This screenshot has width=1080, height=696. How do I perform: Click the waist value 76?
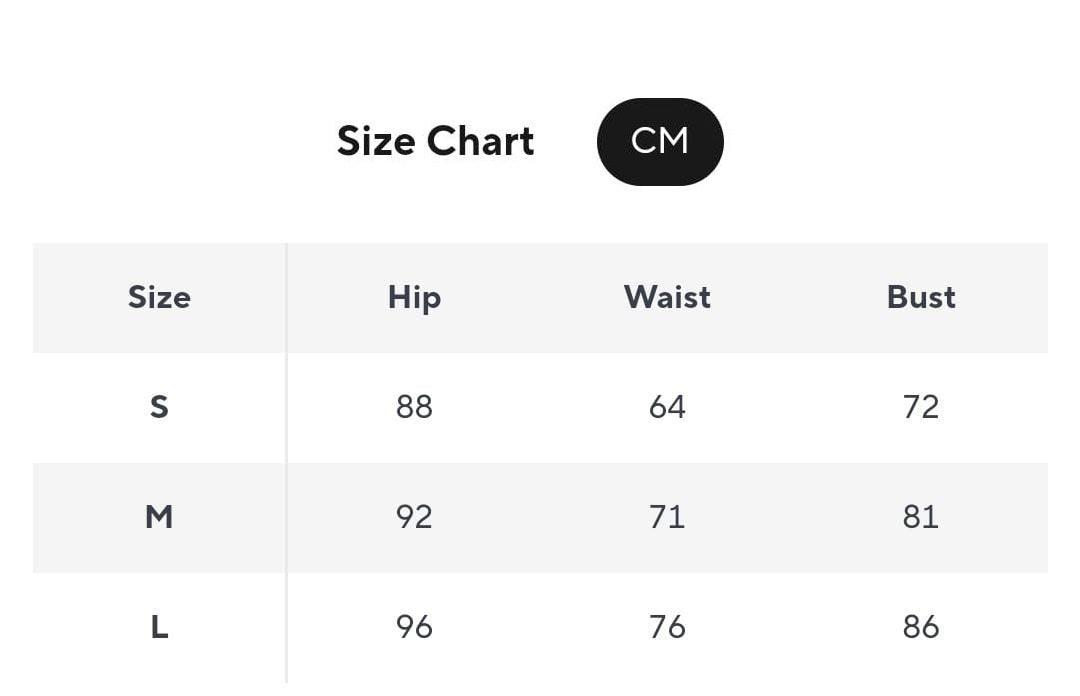tap(667, 627)
